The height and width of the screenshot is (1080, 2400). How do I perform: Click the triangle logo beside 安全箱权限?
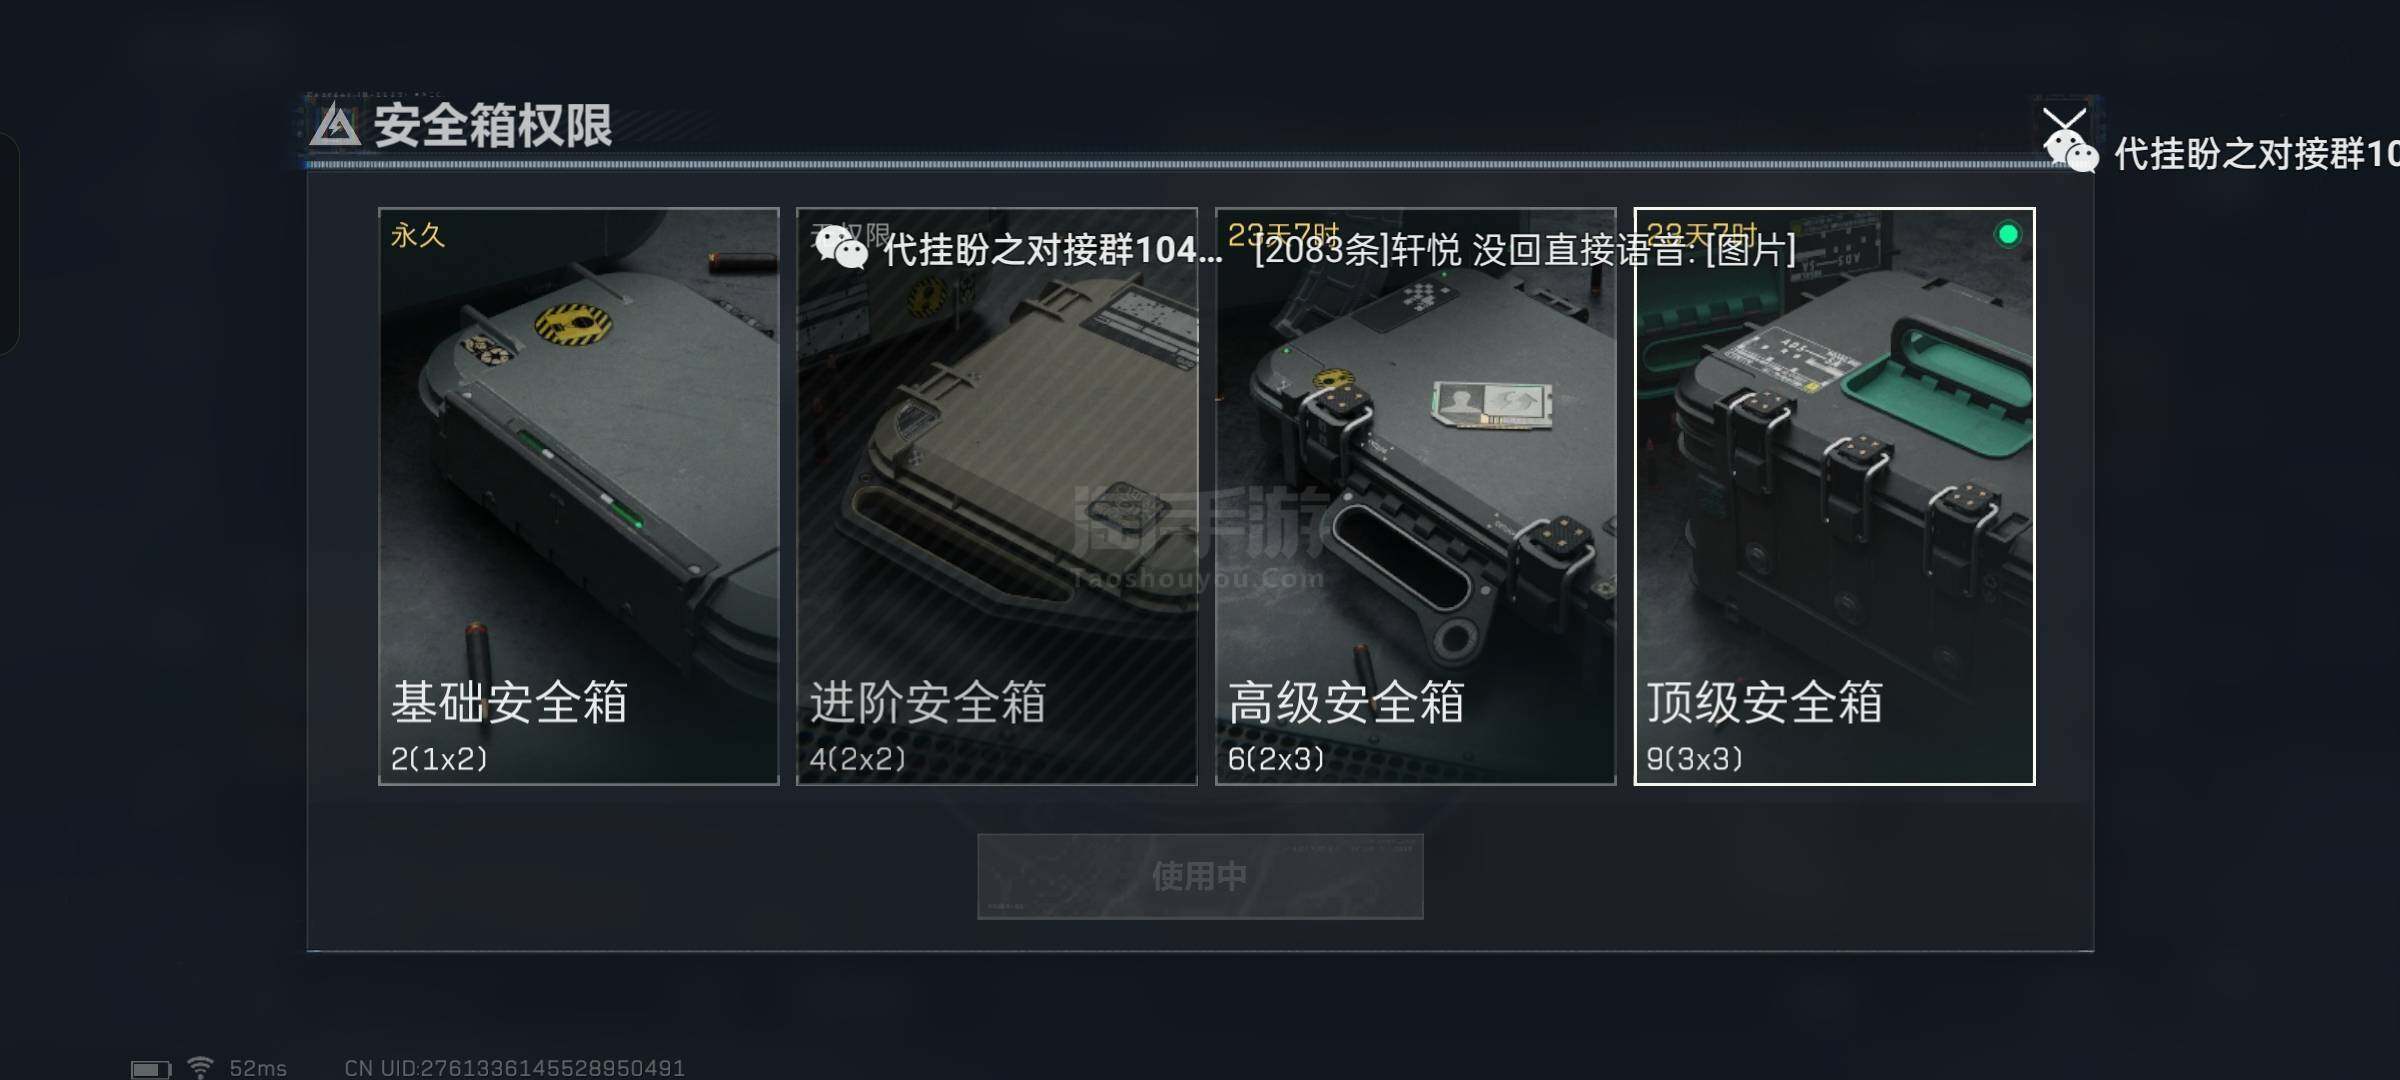click(335, 126)
